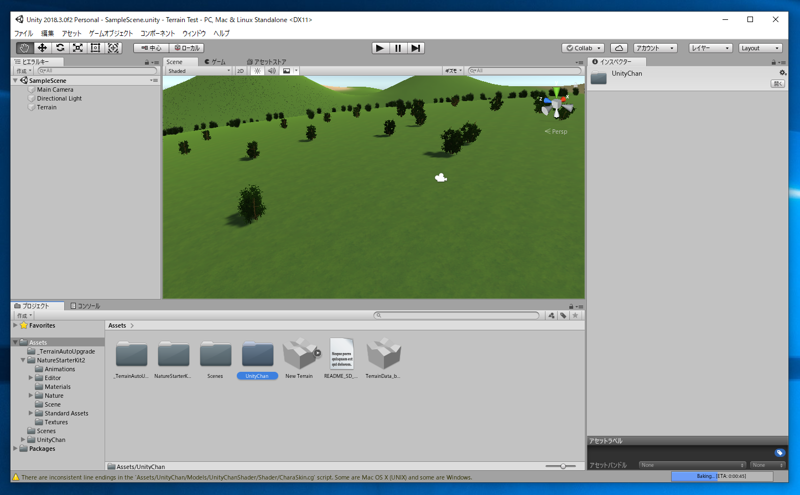
Task: Switch to the アセットストア tab
Action: [266, 62]
